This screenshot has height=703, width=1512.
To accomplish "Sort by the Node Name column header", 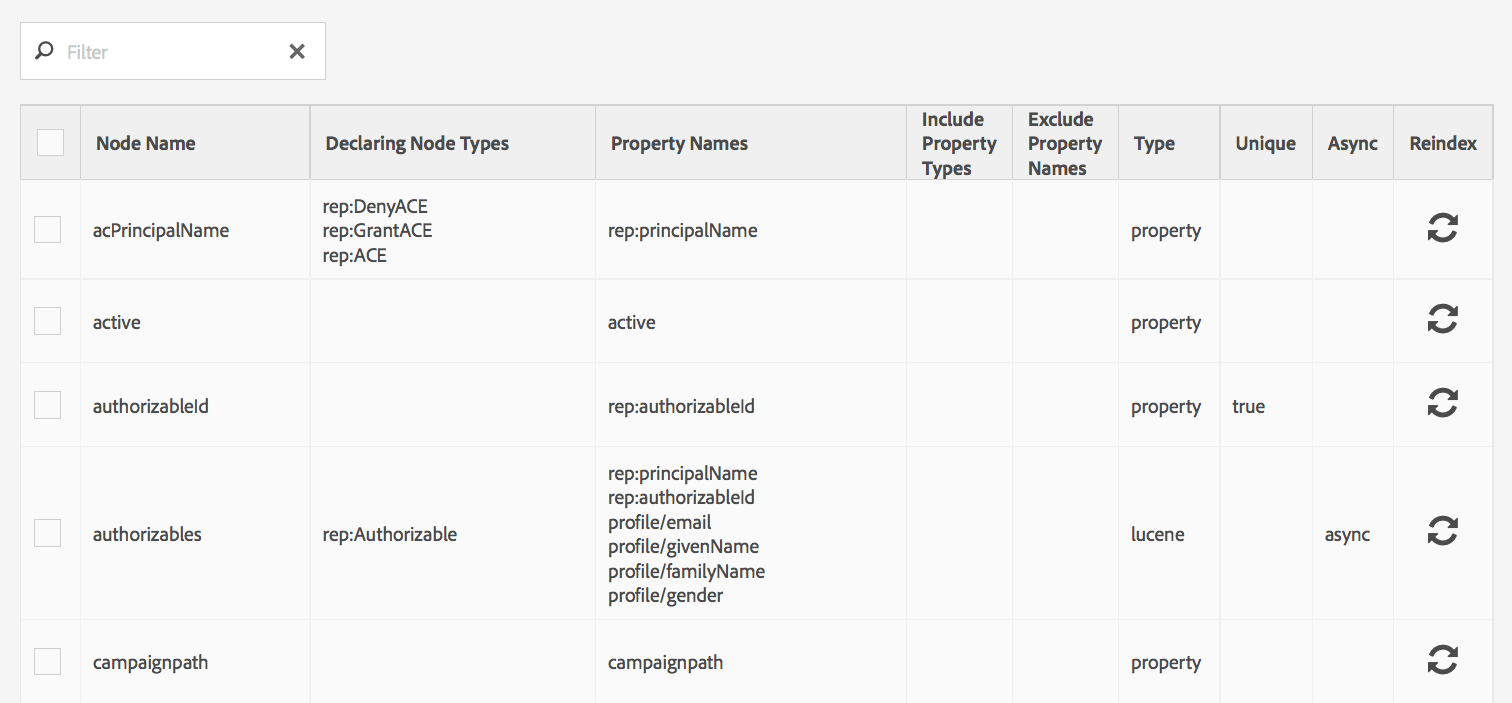I will pos(146,143).
